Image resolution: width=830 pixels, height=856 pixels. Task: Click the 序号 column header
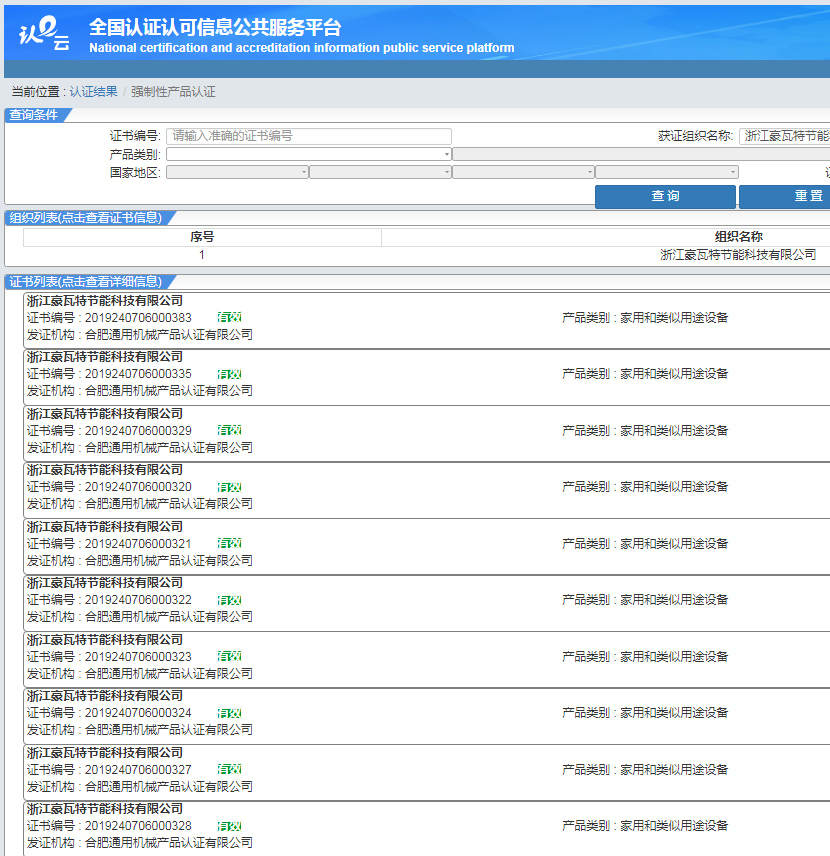(202, 237)
